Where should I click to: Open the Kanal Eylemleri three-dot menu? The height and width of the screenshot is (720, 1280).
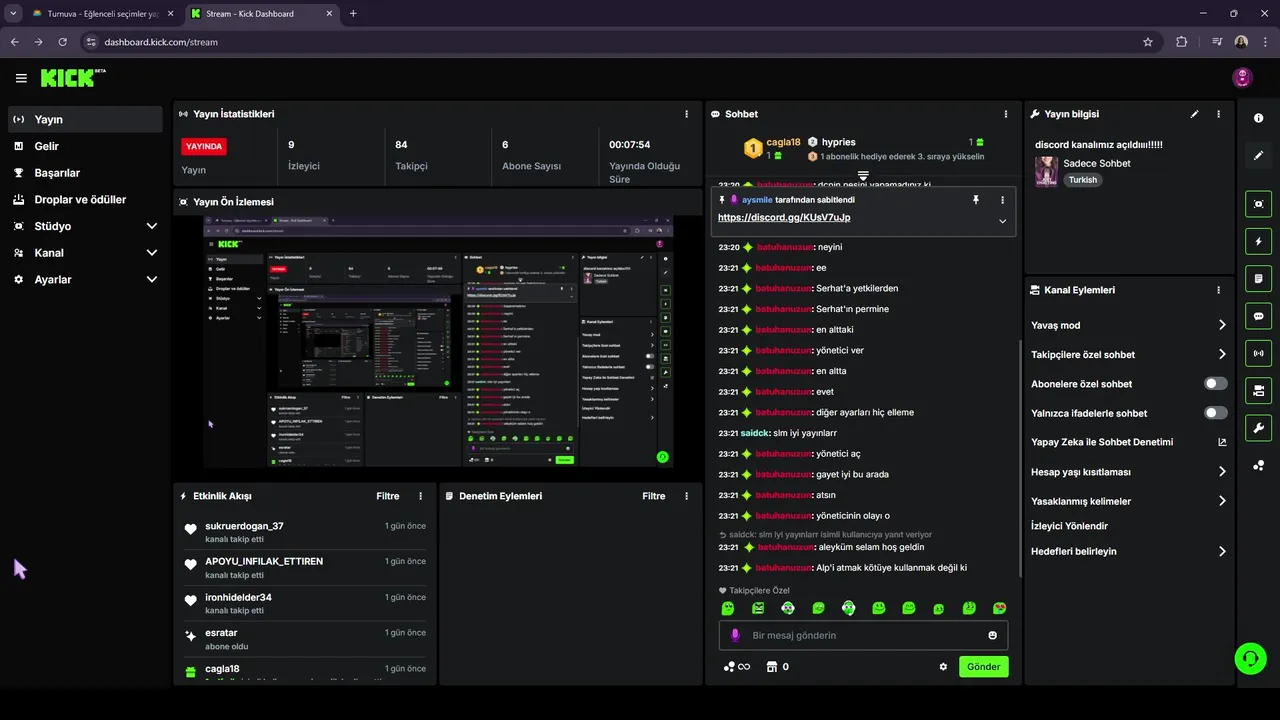click(x=1218, y=290)
